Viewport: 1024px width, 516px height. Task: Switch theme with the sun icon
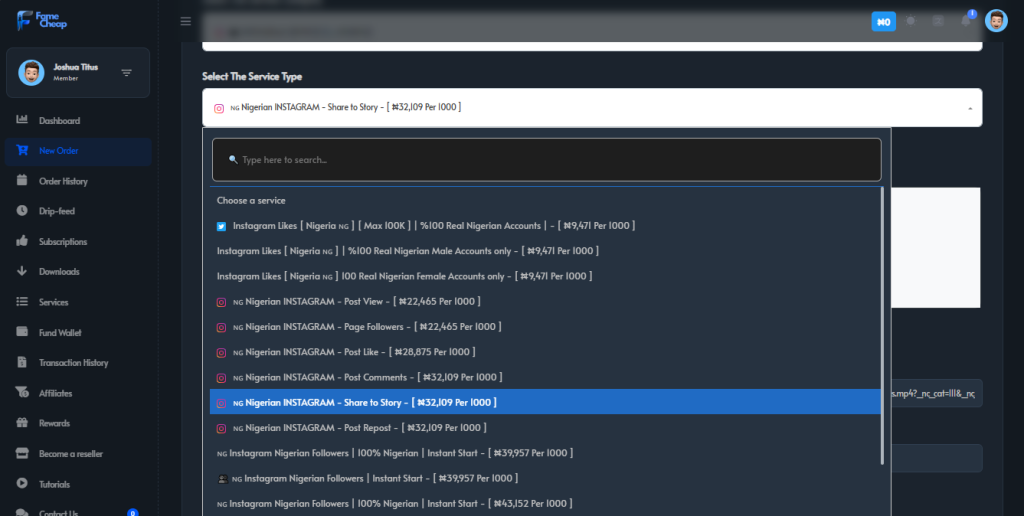tap(910, 21)
